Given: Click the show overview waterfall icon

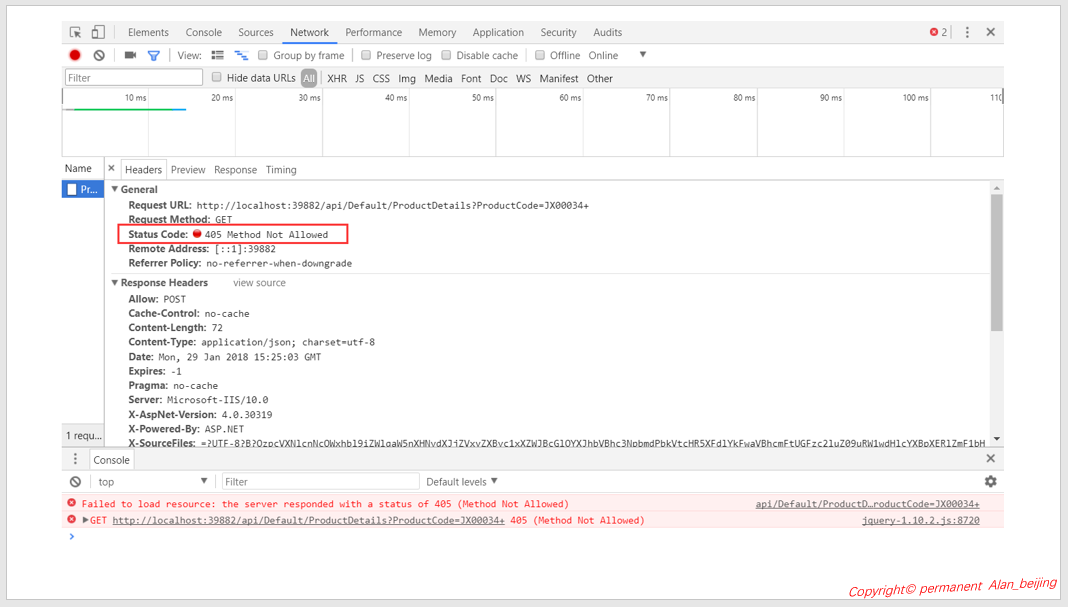Looking at the screenshot, I should coord(241,55).
